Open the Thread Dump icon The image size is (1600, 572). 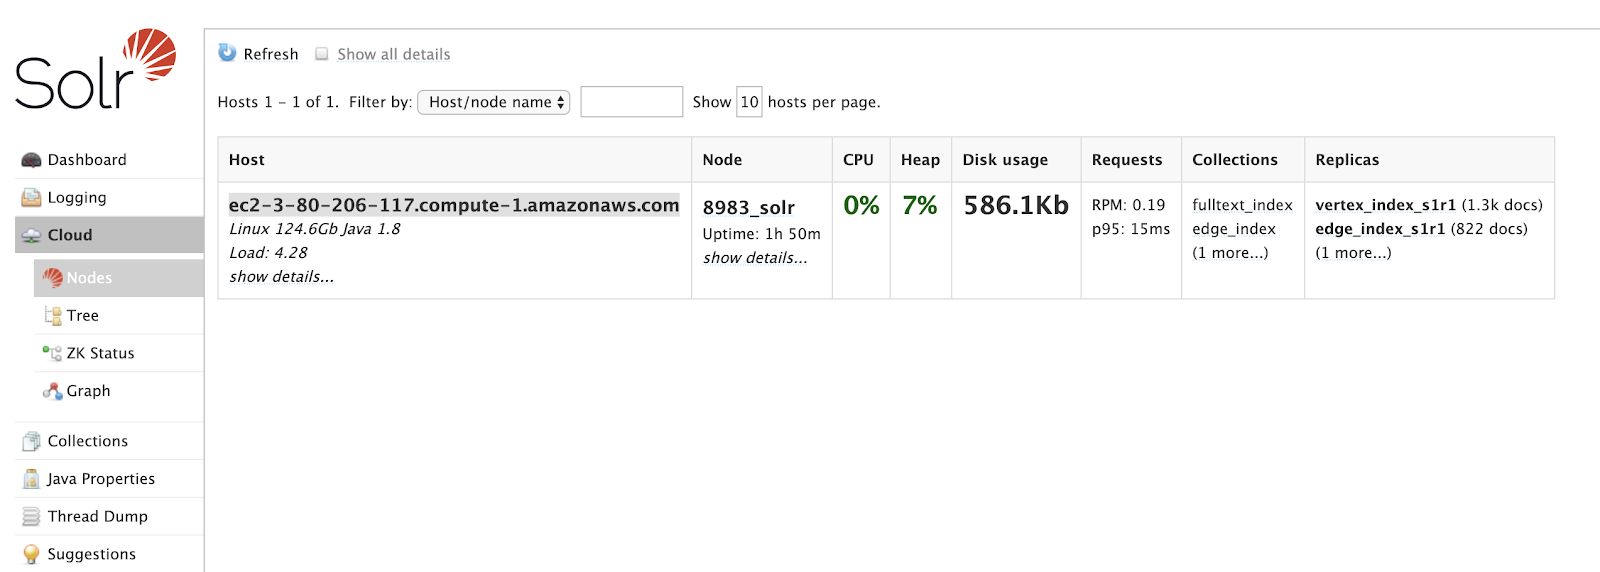click(31, 517)
